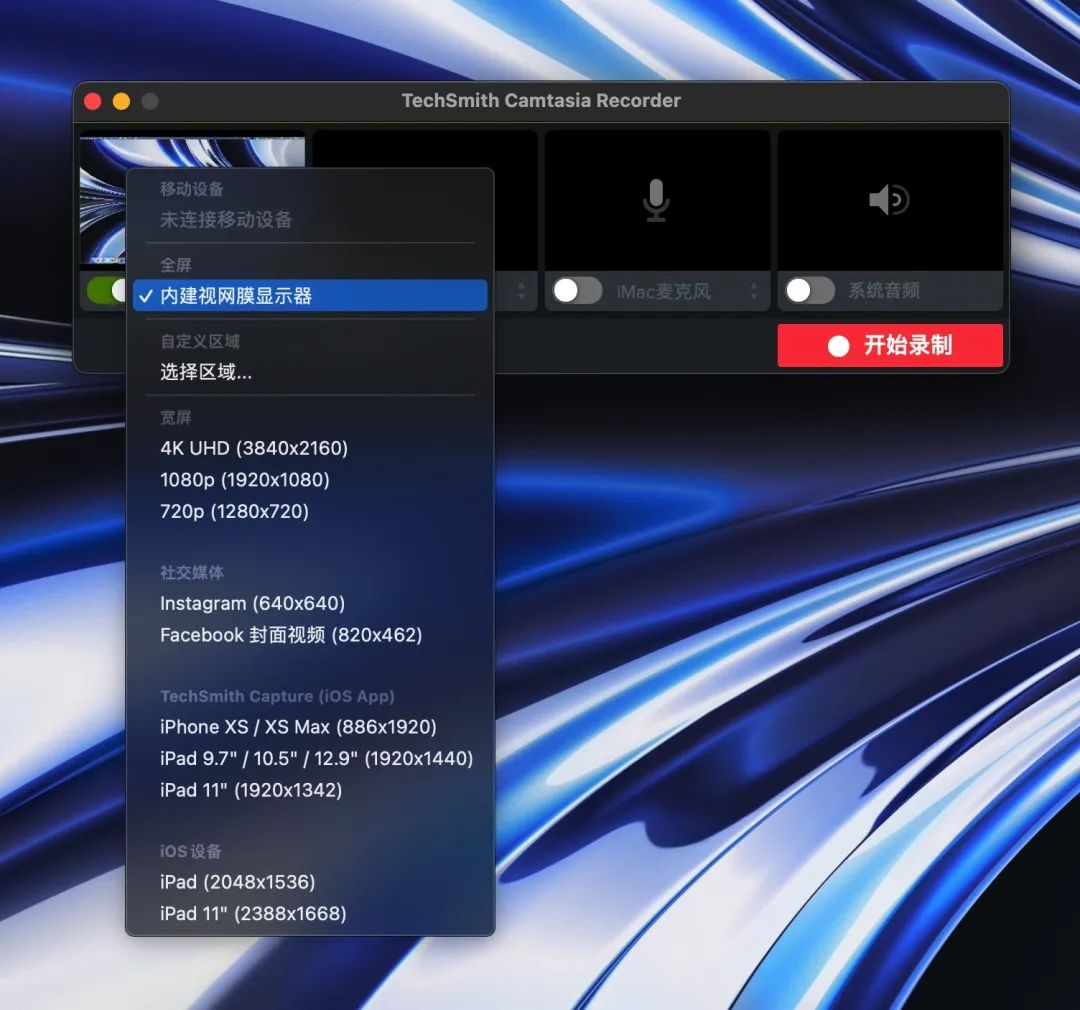Start recording with the red button

(890, 345)
